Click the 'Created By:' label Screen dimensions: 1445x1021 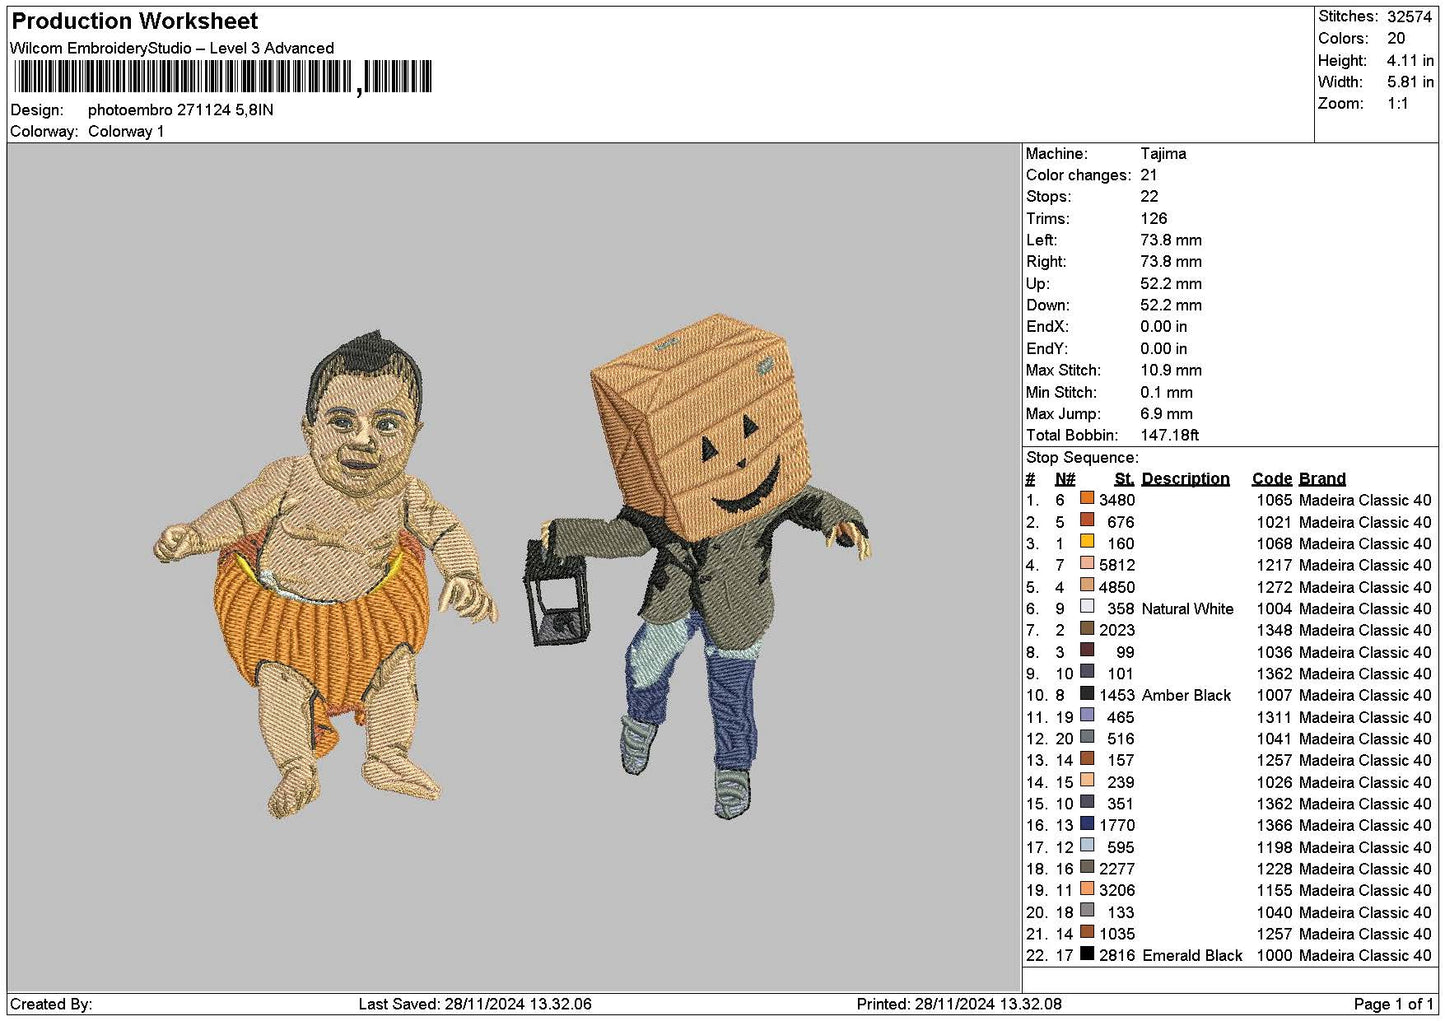pos(51,1004)
